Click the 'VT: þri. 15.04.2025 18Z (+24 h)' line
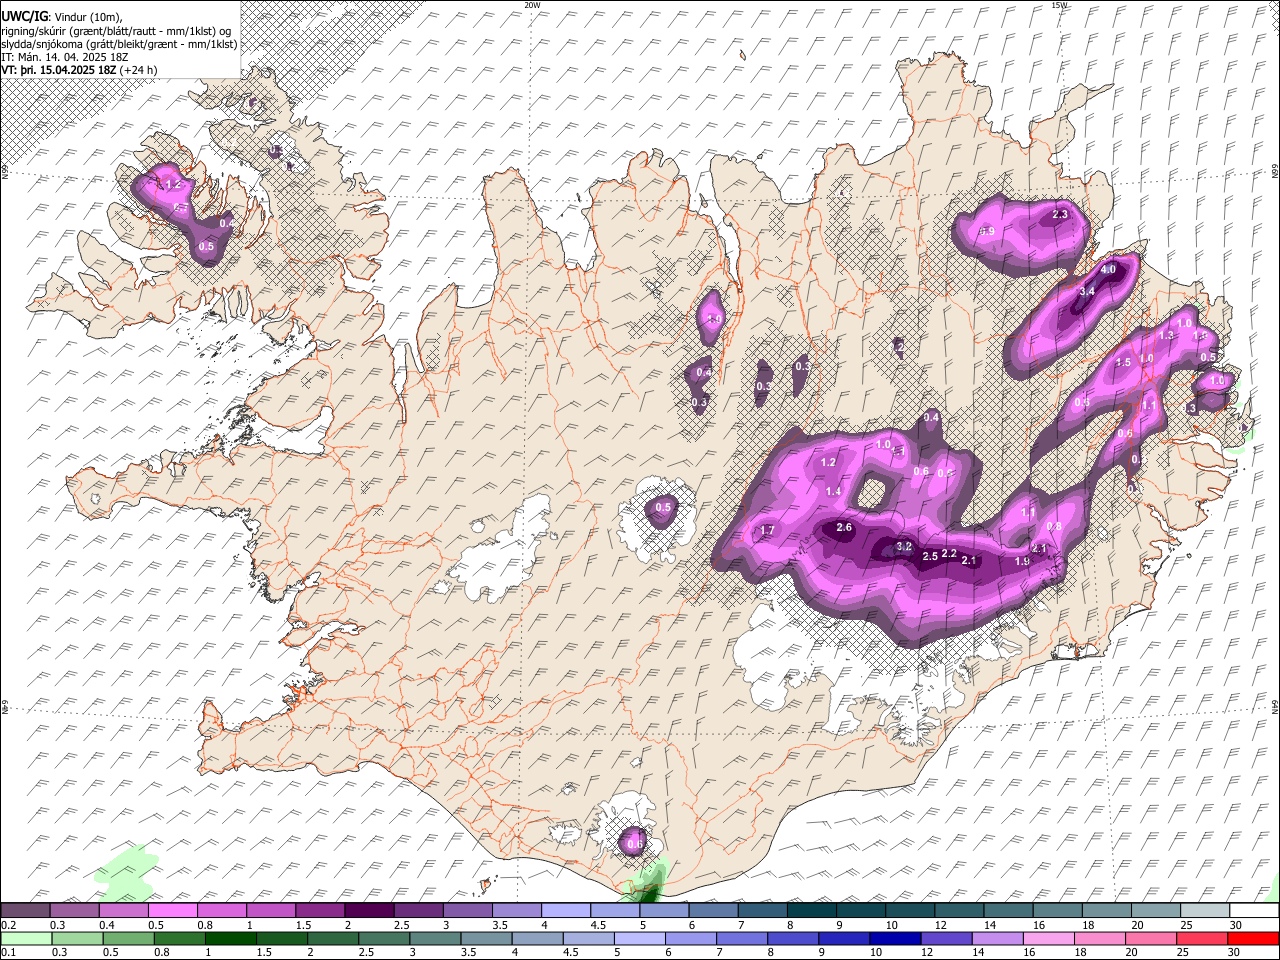Screen dimensions: 1280x960 (79, 70)
